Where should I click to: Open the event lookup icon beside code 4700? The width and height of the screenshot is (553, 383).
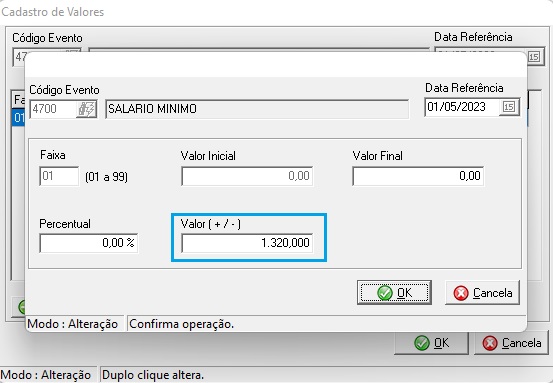tap(86, 109)
